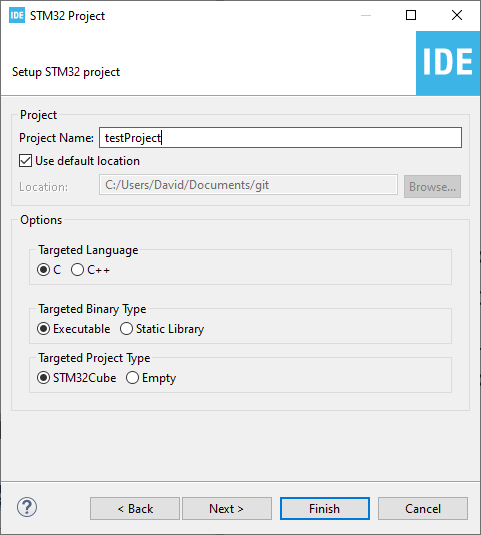
Task: Focus the Project Name text field
Action: click(280, 138)
